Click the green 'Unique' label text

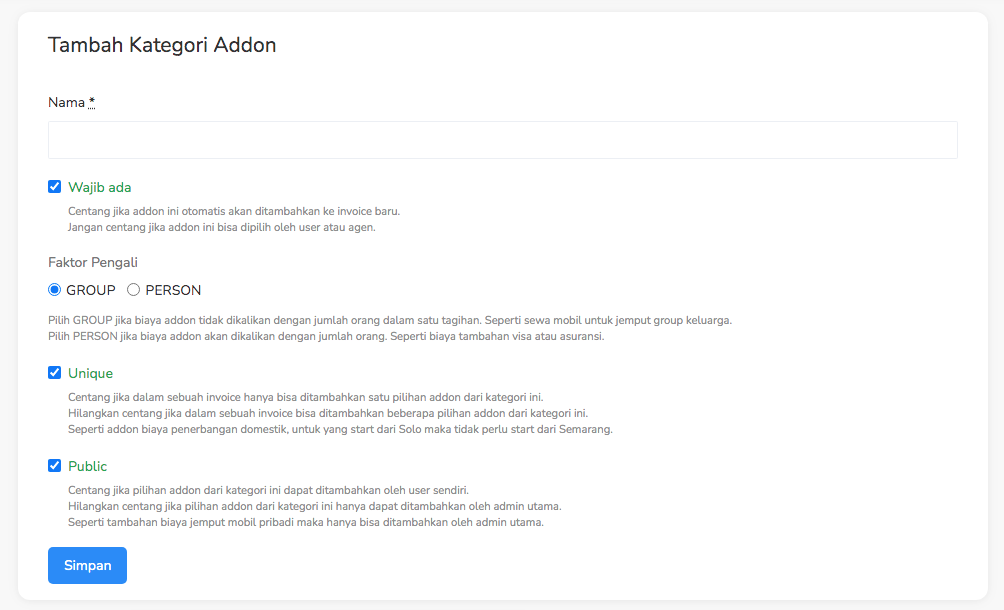pos(90,373)
